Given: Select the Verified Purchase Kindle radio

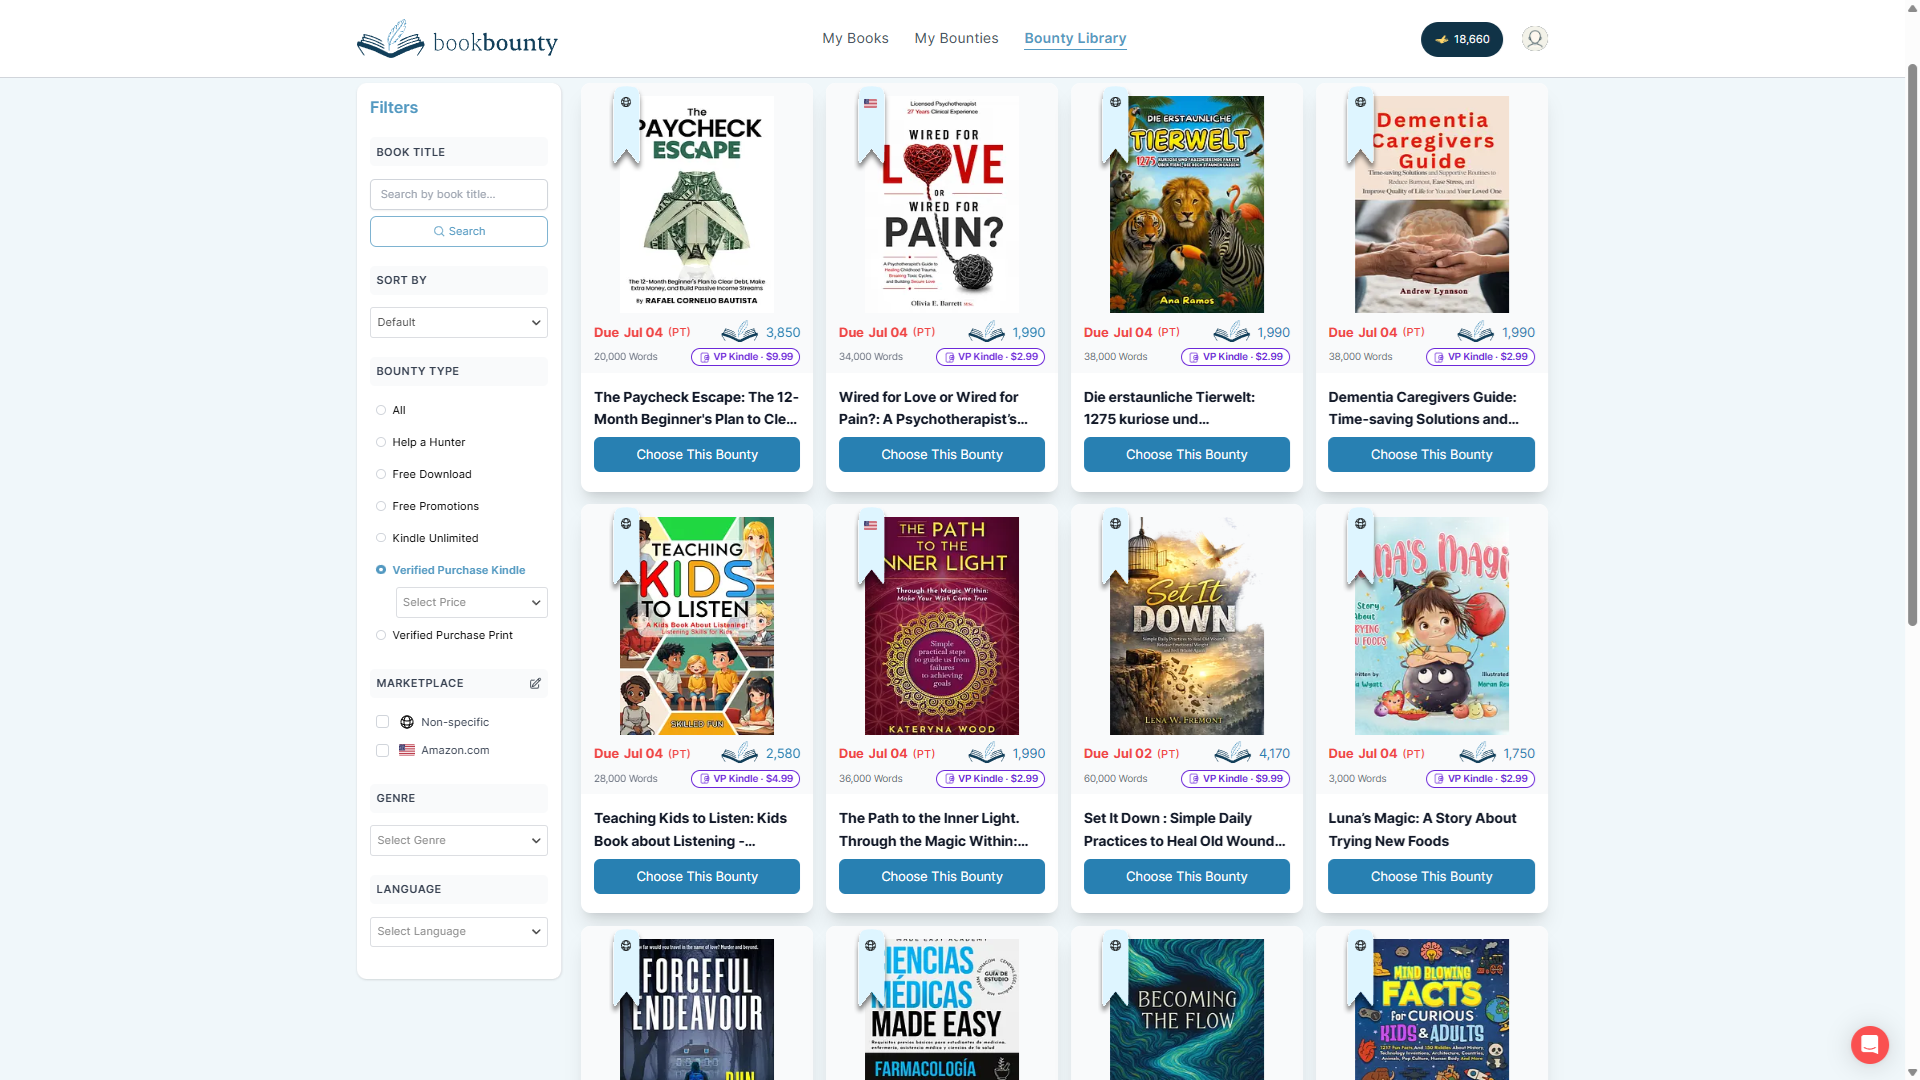Looking at the screenshot, I should pos(381,570).
